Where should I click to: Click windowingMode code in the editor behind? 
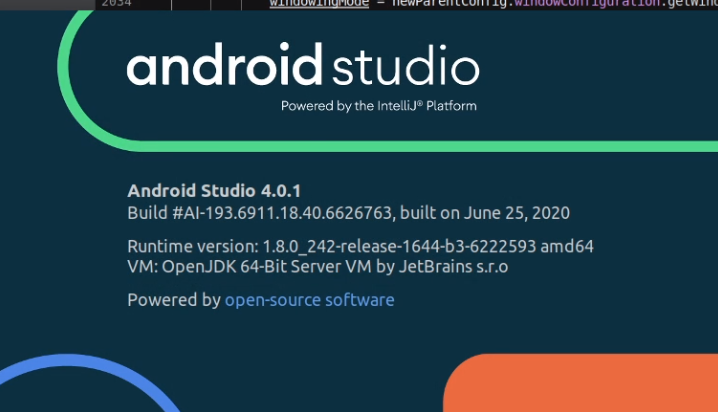[319, 4]
